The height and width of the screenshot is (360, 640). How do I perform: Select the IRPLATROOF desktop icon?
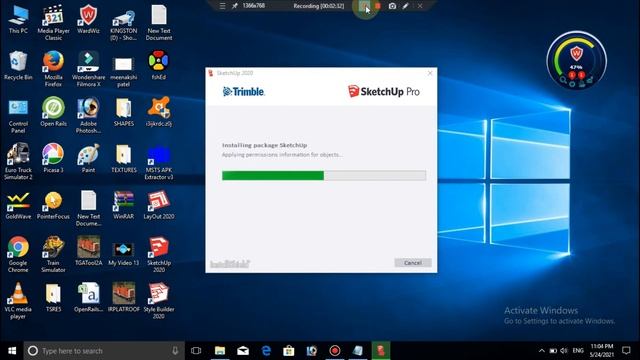[x=124, y=298]
